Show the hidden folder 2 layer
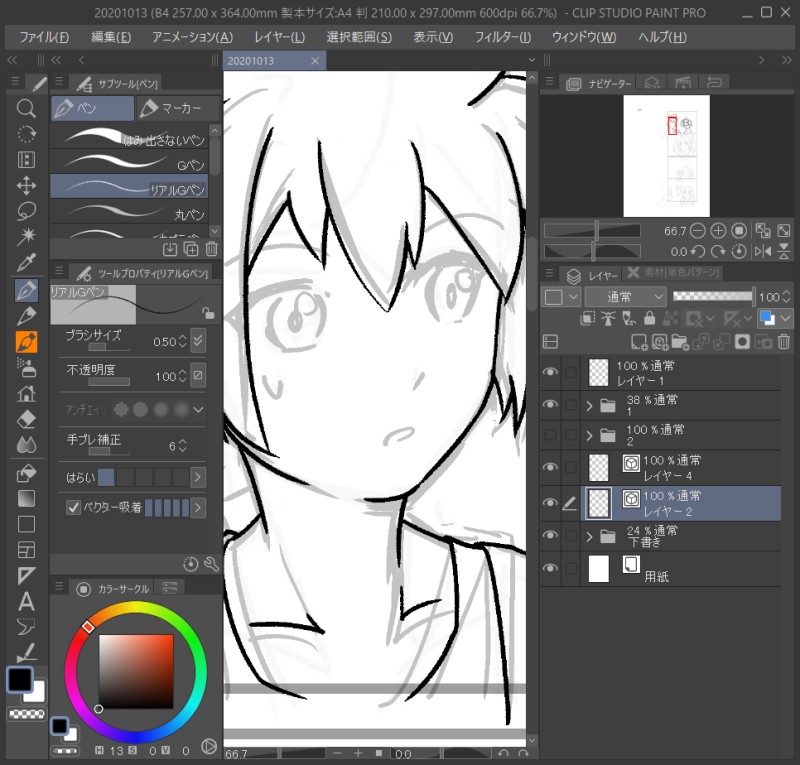800x765 pixels. click(550, 435)
